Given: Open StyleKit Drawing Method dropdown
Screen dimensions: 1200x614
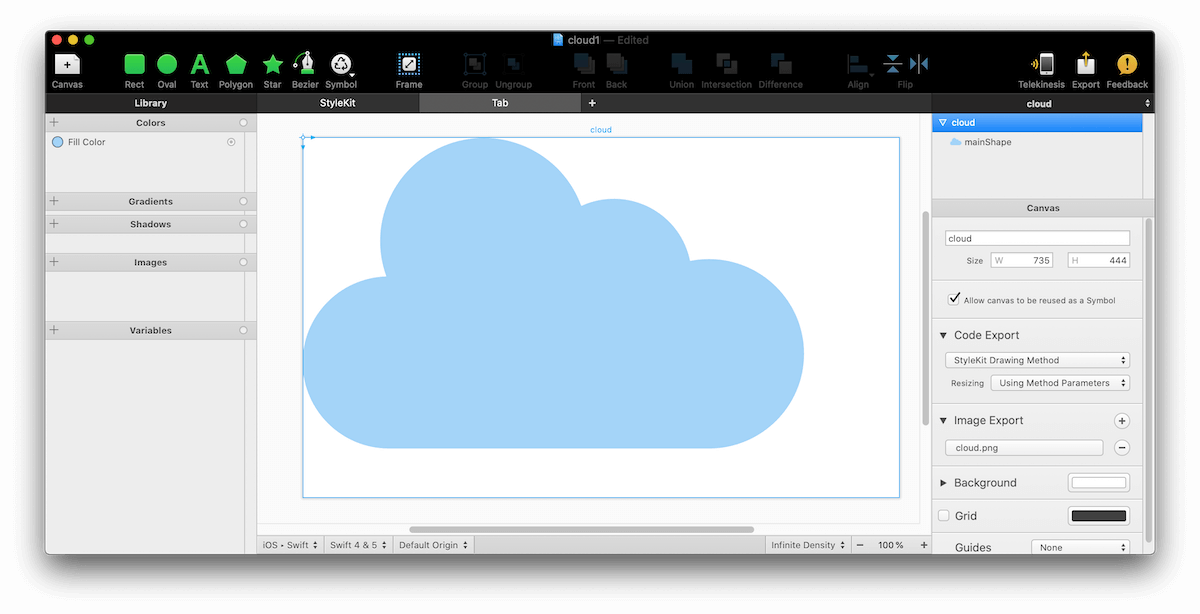Looking at the screenshot, I should point(1037,360).
